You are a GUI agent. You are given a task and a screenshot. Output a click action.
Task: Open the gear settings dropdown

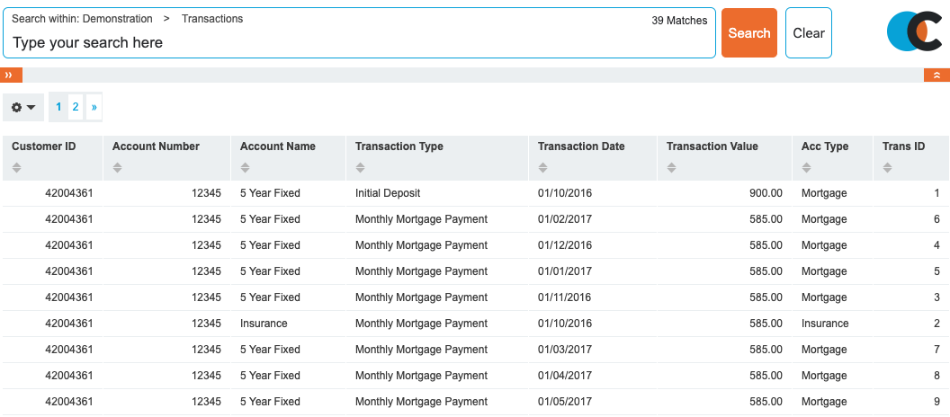click(23, 107)
